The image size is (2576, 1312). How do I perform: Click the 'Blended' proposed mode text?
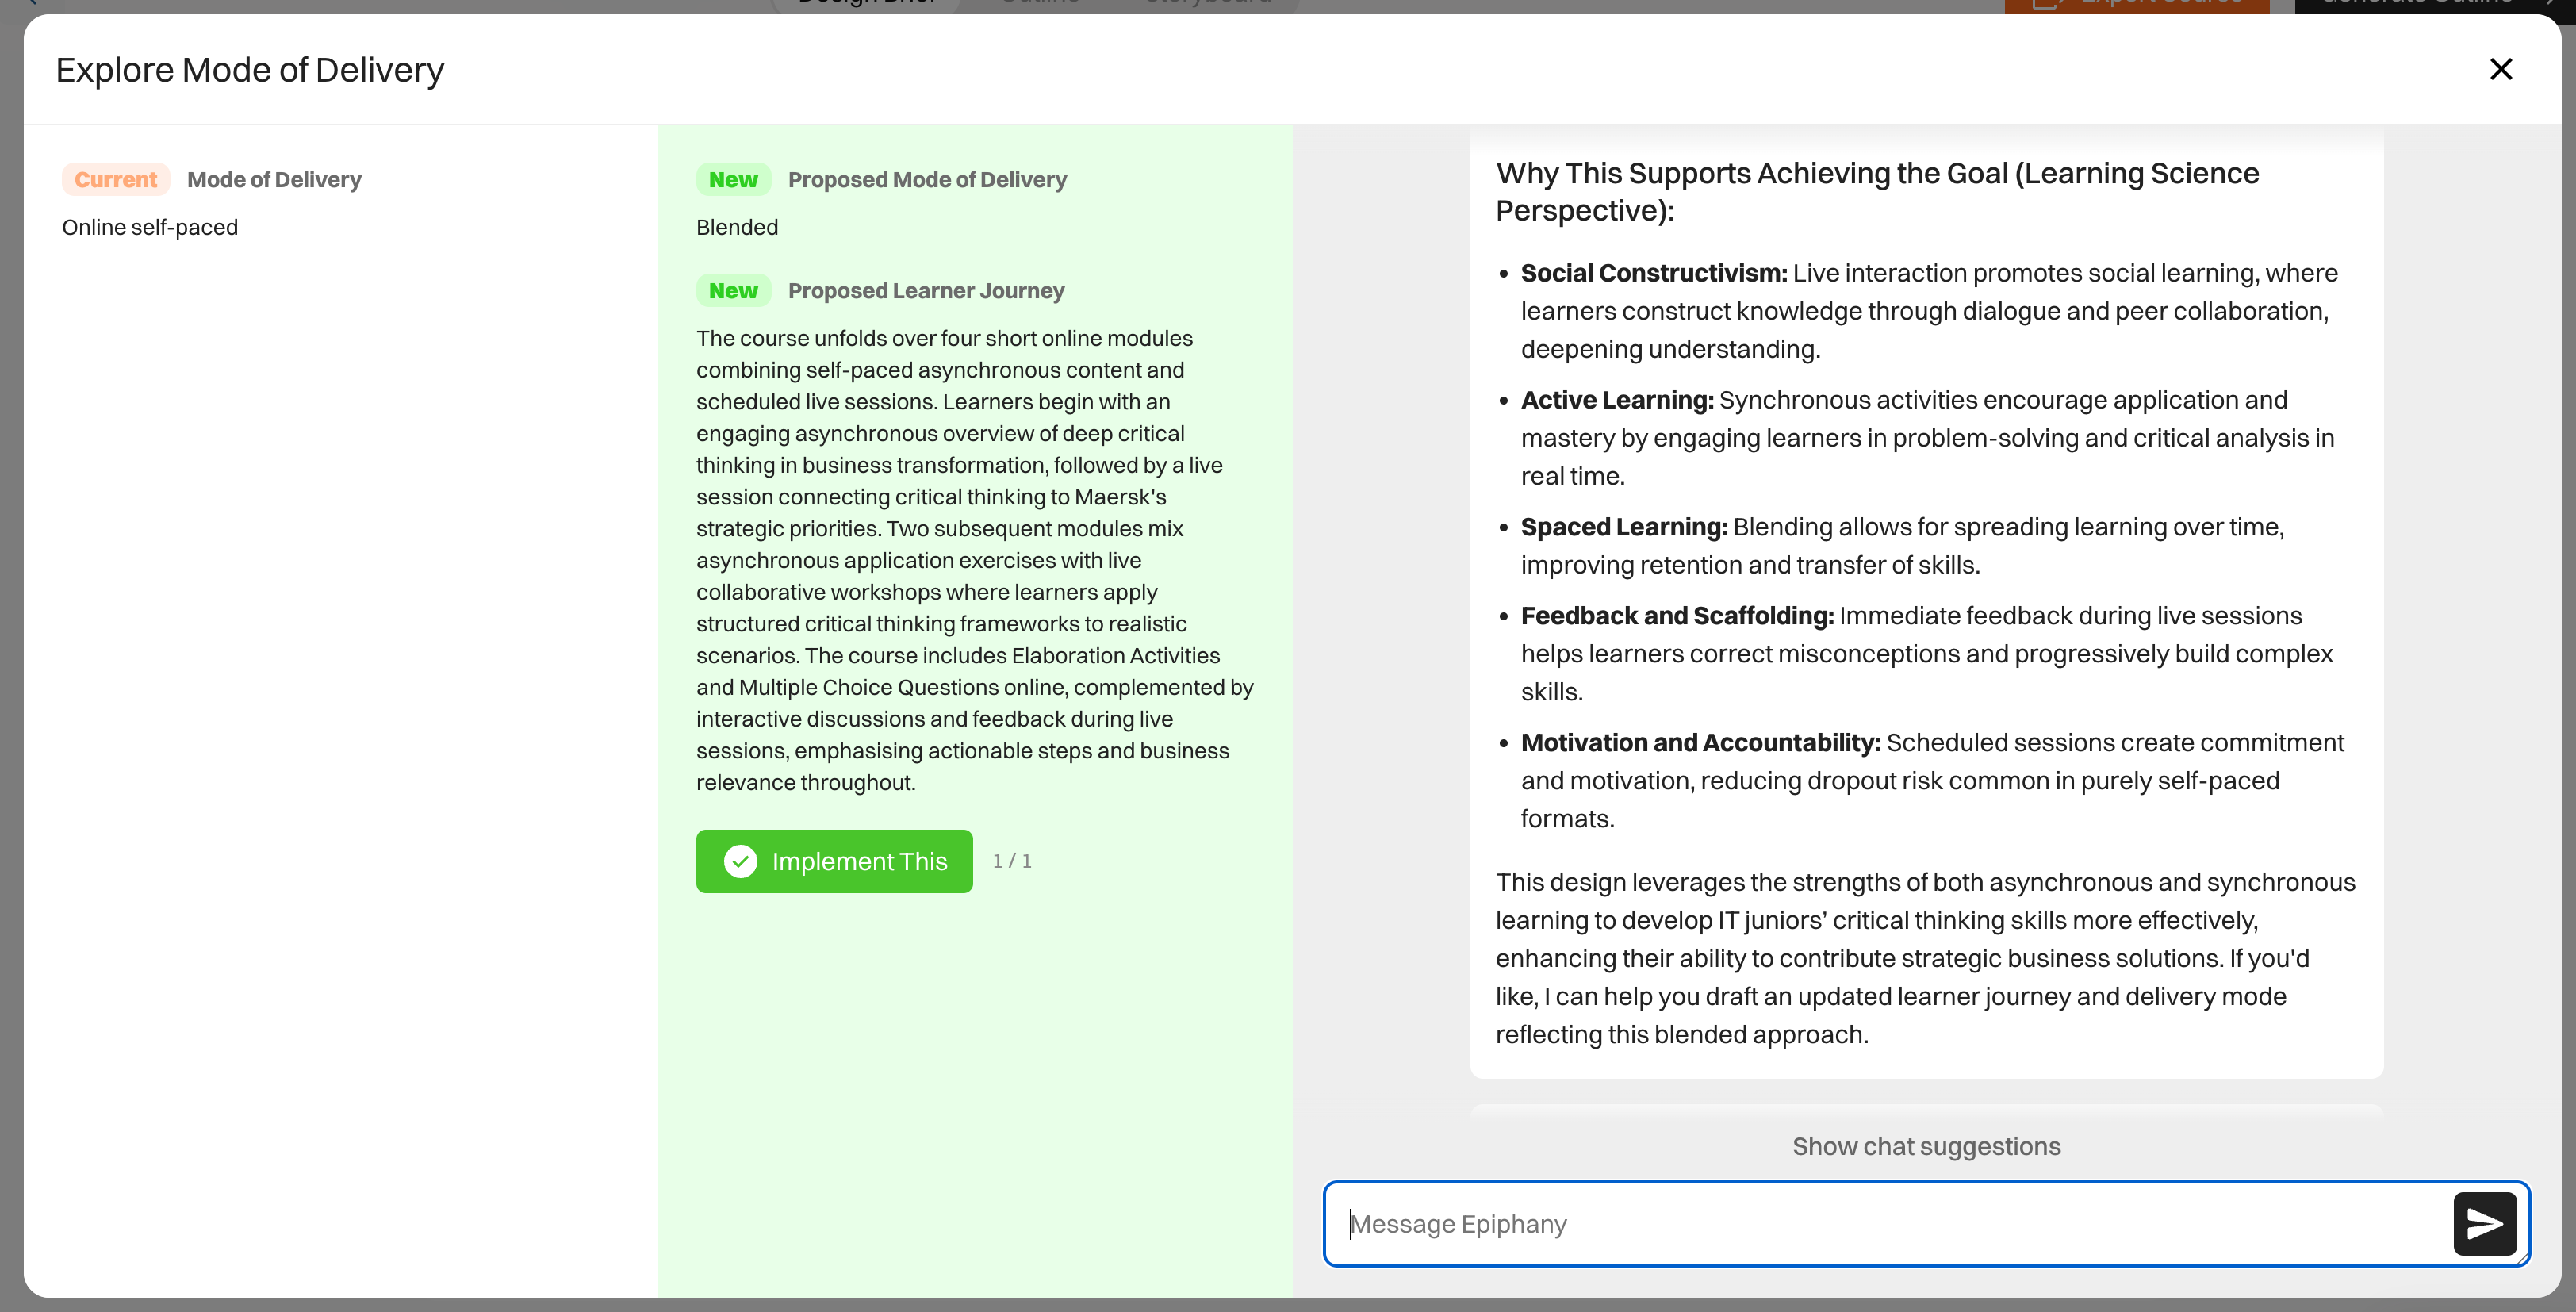tap(737, 227)
